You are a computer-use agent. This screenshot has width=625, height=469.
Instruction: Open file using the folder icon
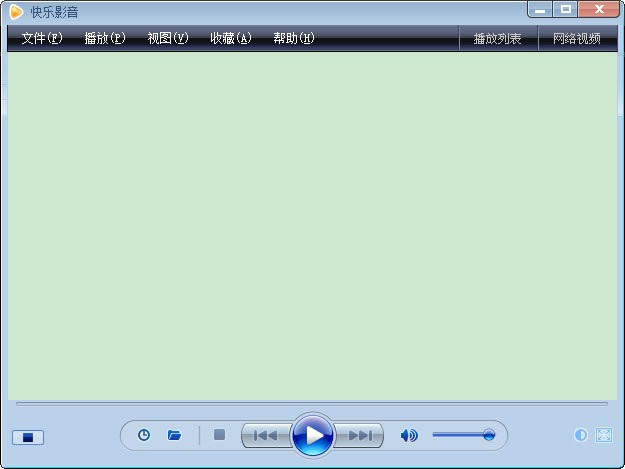(174, 435)
